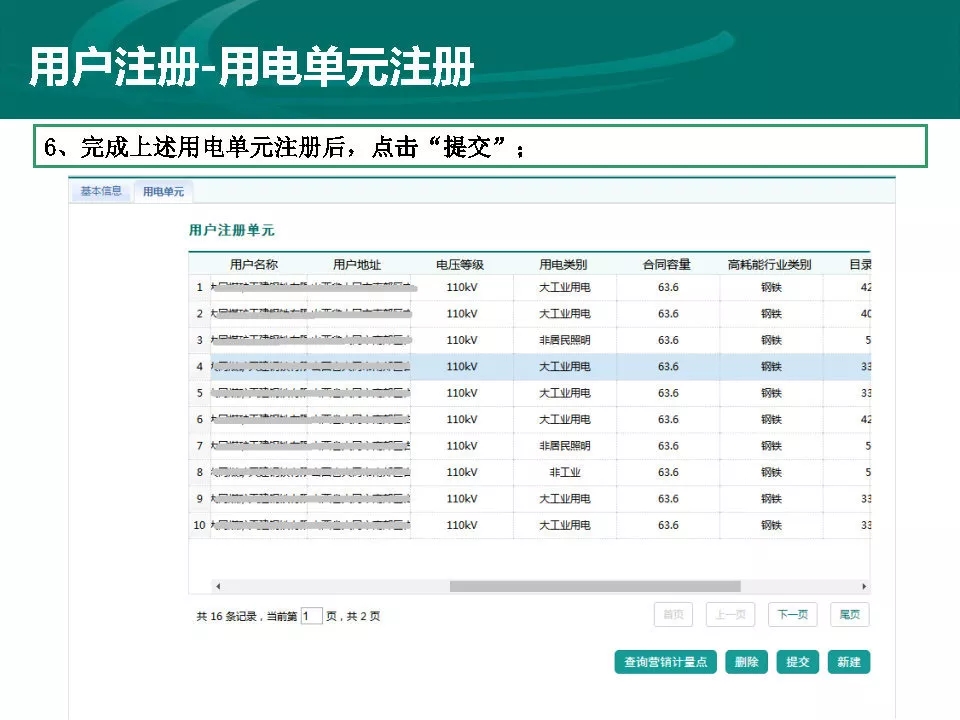This screenshot has width=960, height=720.
Task: Click the 首页 pagination button
Action: point(673,615)
